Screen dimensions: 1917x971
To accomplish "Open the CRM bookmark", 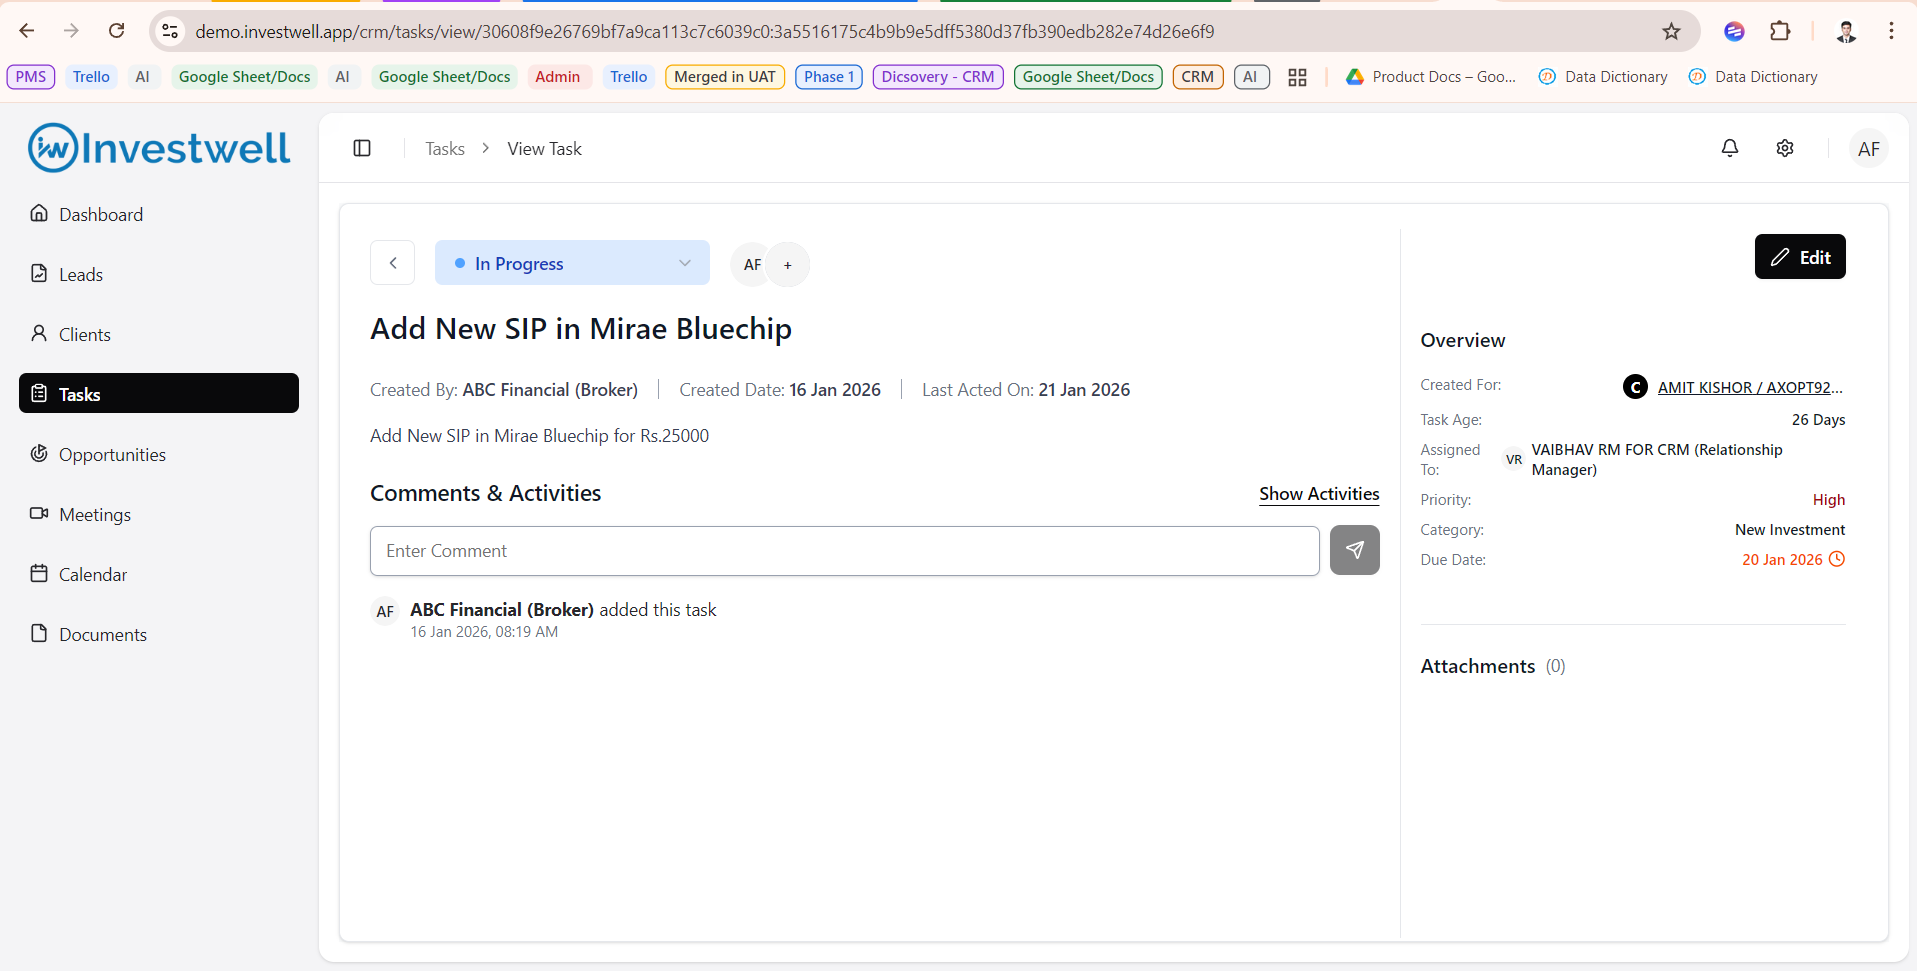I will pos(1197,77).
